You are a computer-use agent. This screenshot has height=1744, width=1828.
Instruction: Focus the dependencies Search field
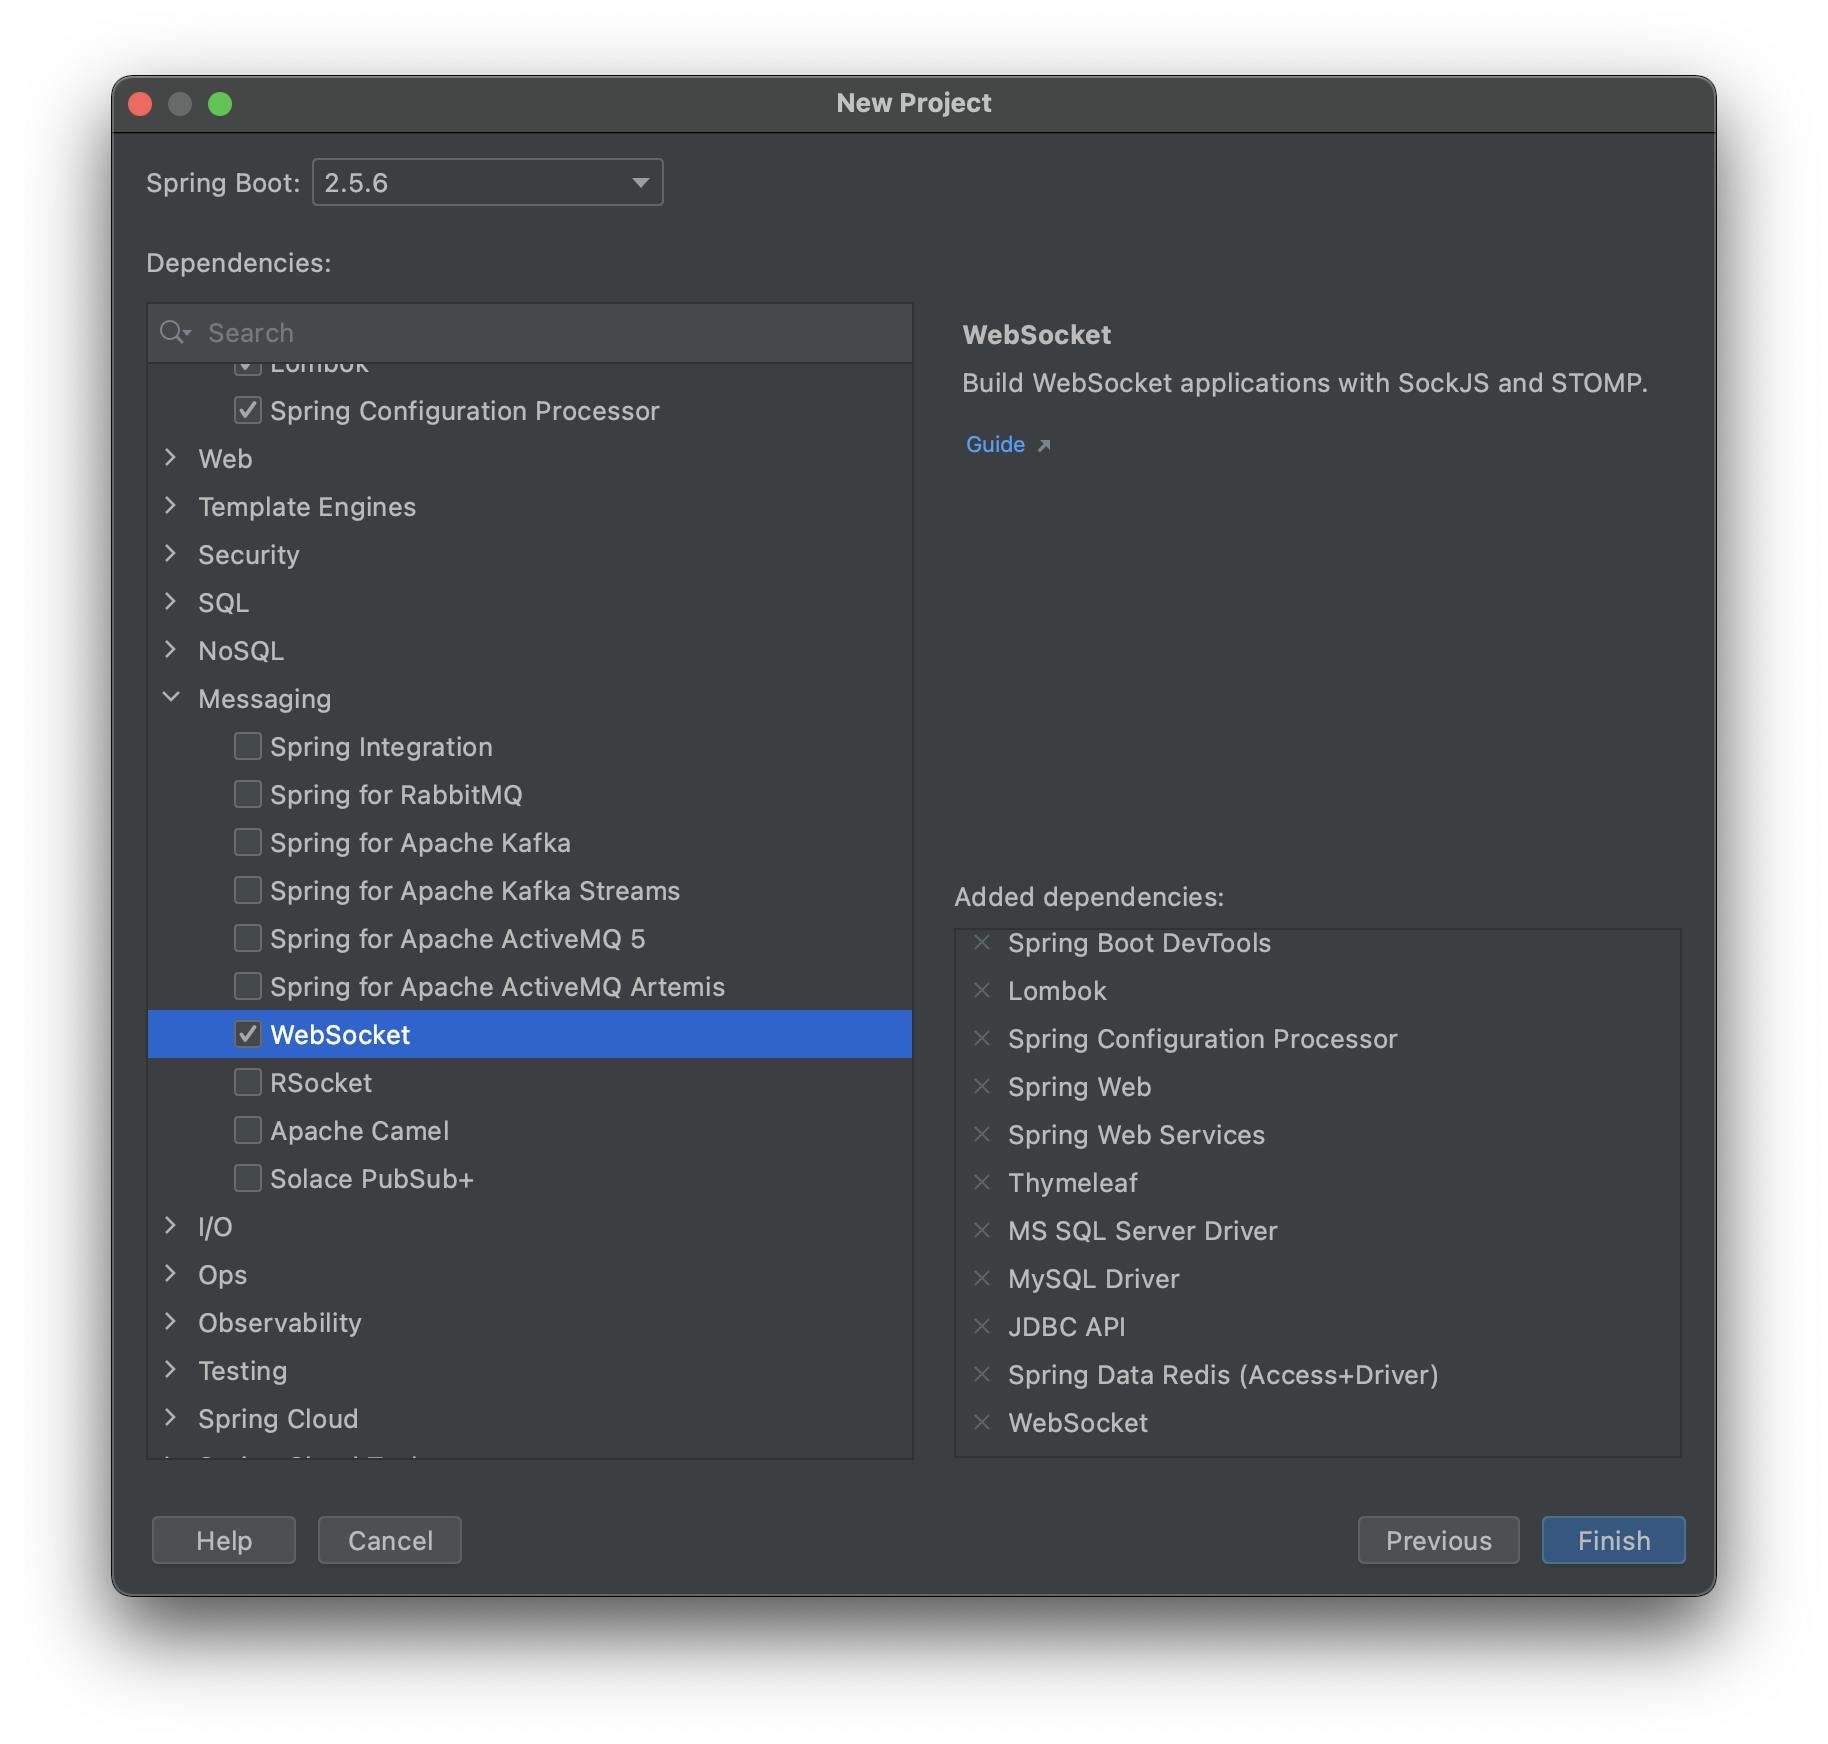click(x=530, y=332)
